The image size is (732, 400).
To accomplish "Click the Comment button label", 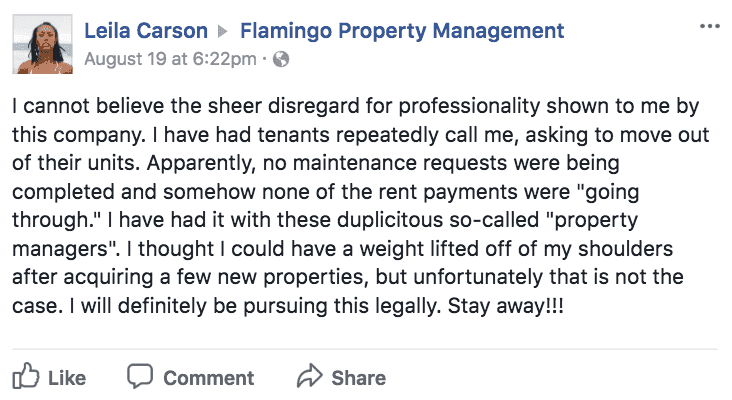I will tap(209, 378).
